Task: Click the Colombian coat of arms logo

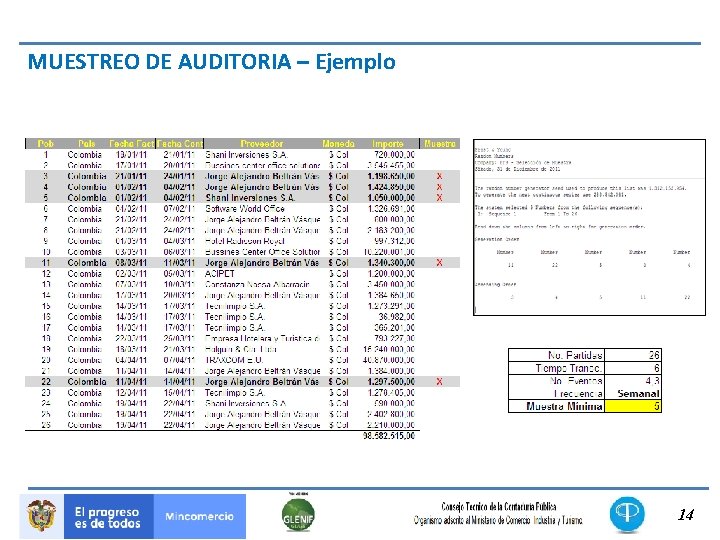Action: point(41,516)
